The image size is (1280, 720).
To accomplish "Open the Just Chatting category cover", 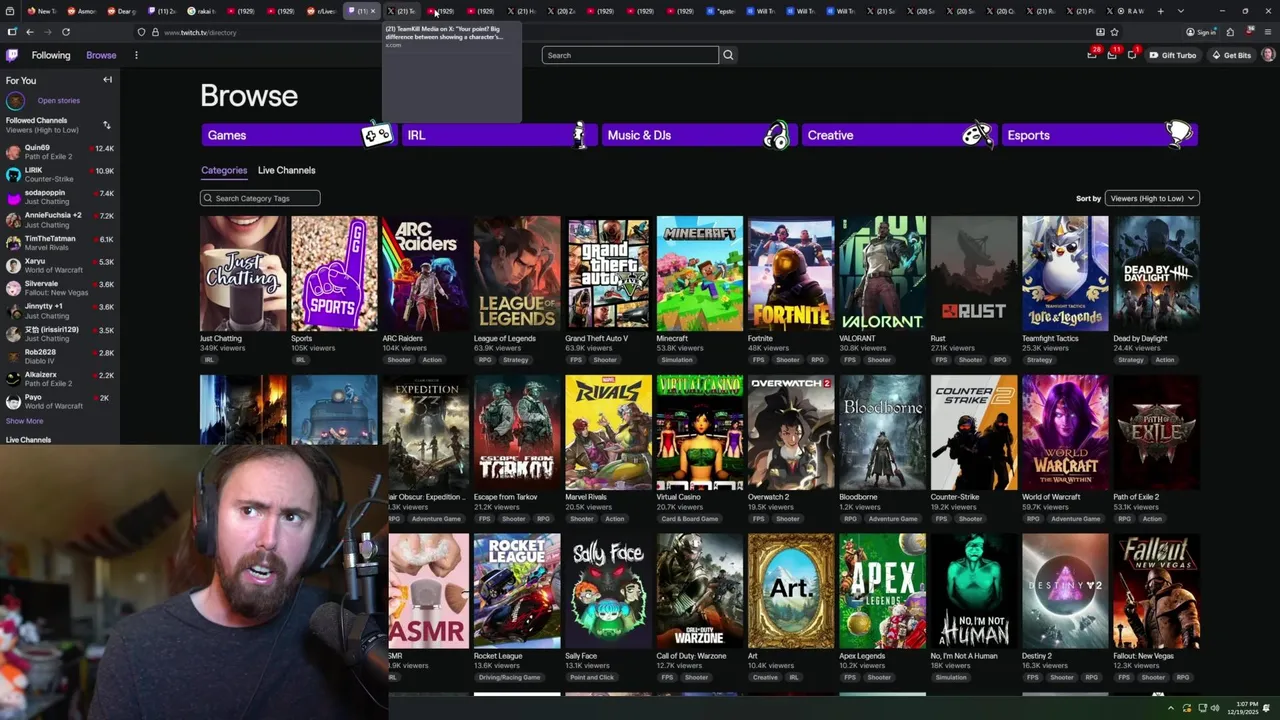I will coord(243,273).
